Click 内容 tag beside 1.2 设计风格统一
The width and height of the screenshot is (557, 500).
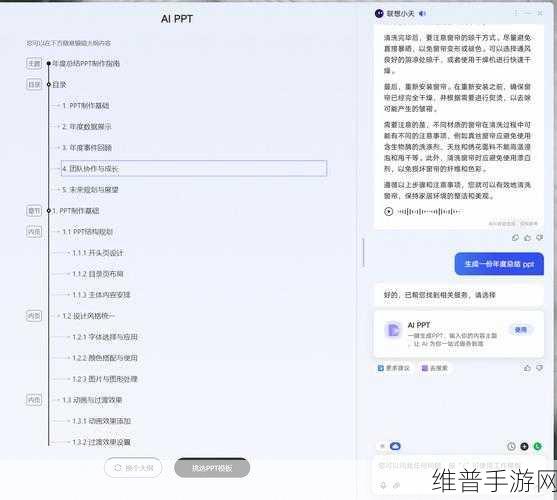click(x=34, y=316)
